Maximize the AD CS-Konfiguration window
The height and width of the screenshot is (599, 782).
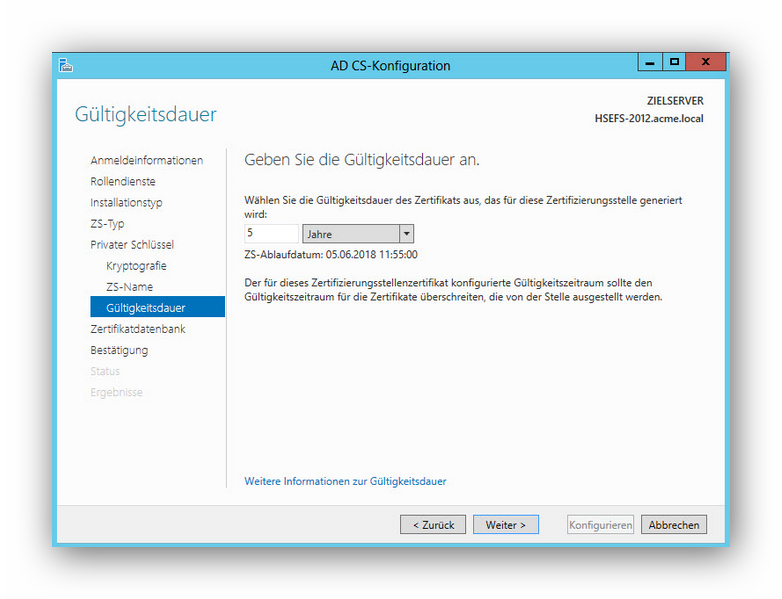[x=675, y=62]
